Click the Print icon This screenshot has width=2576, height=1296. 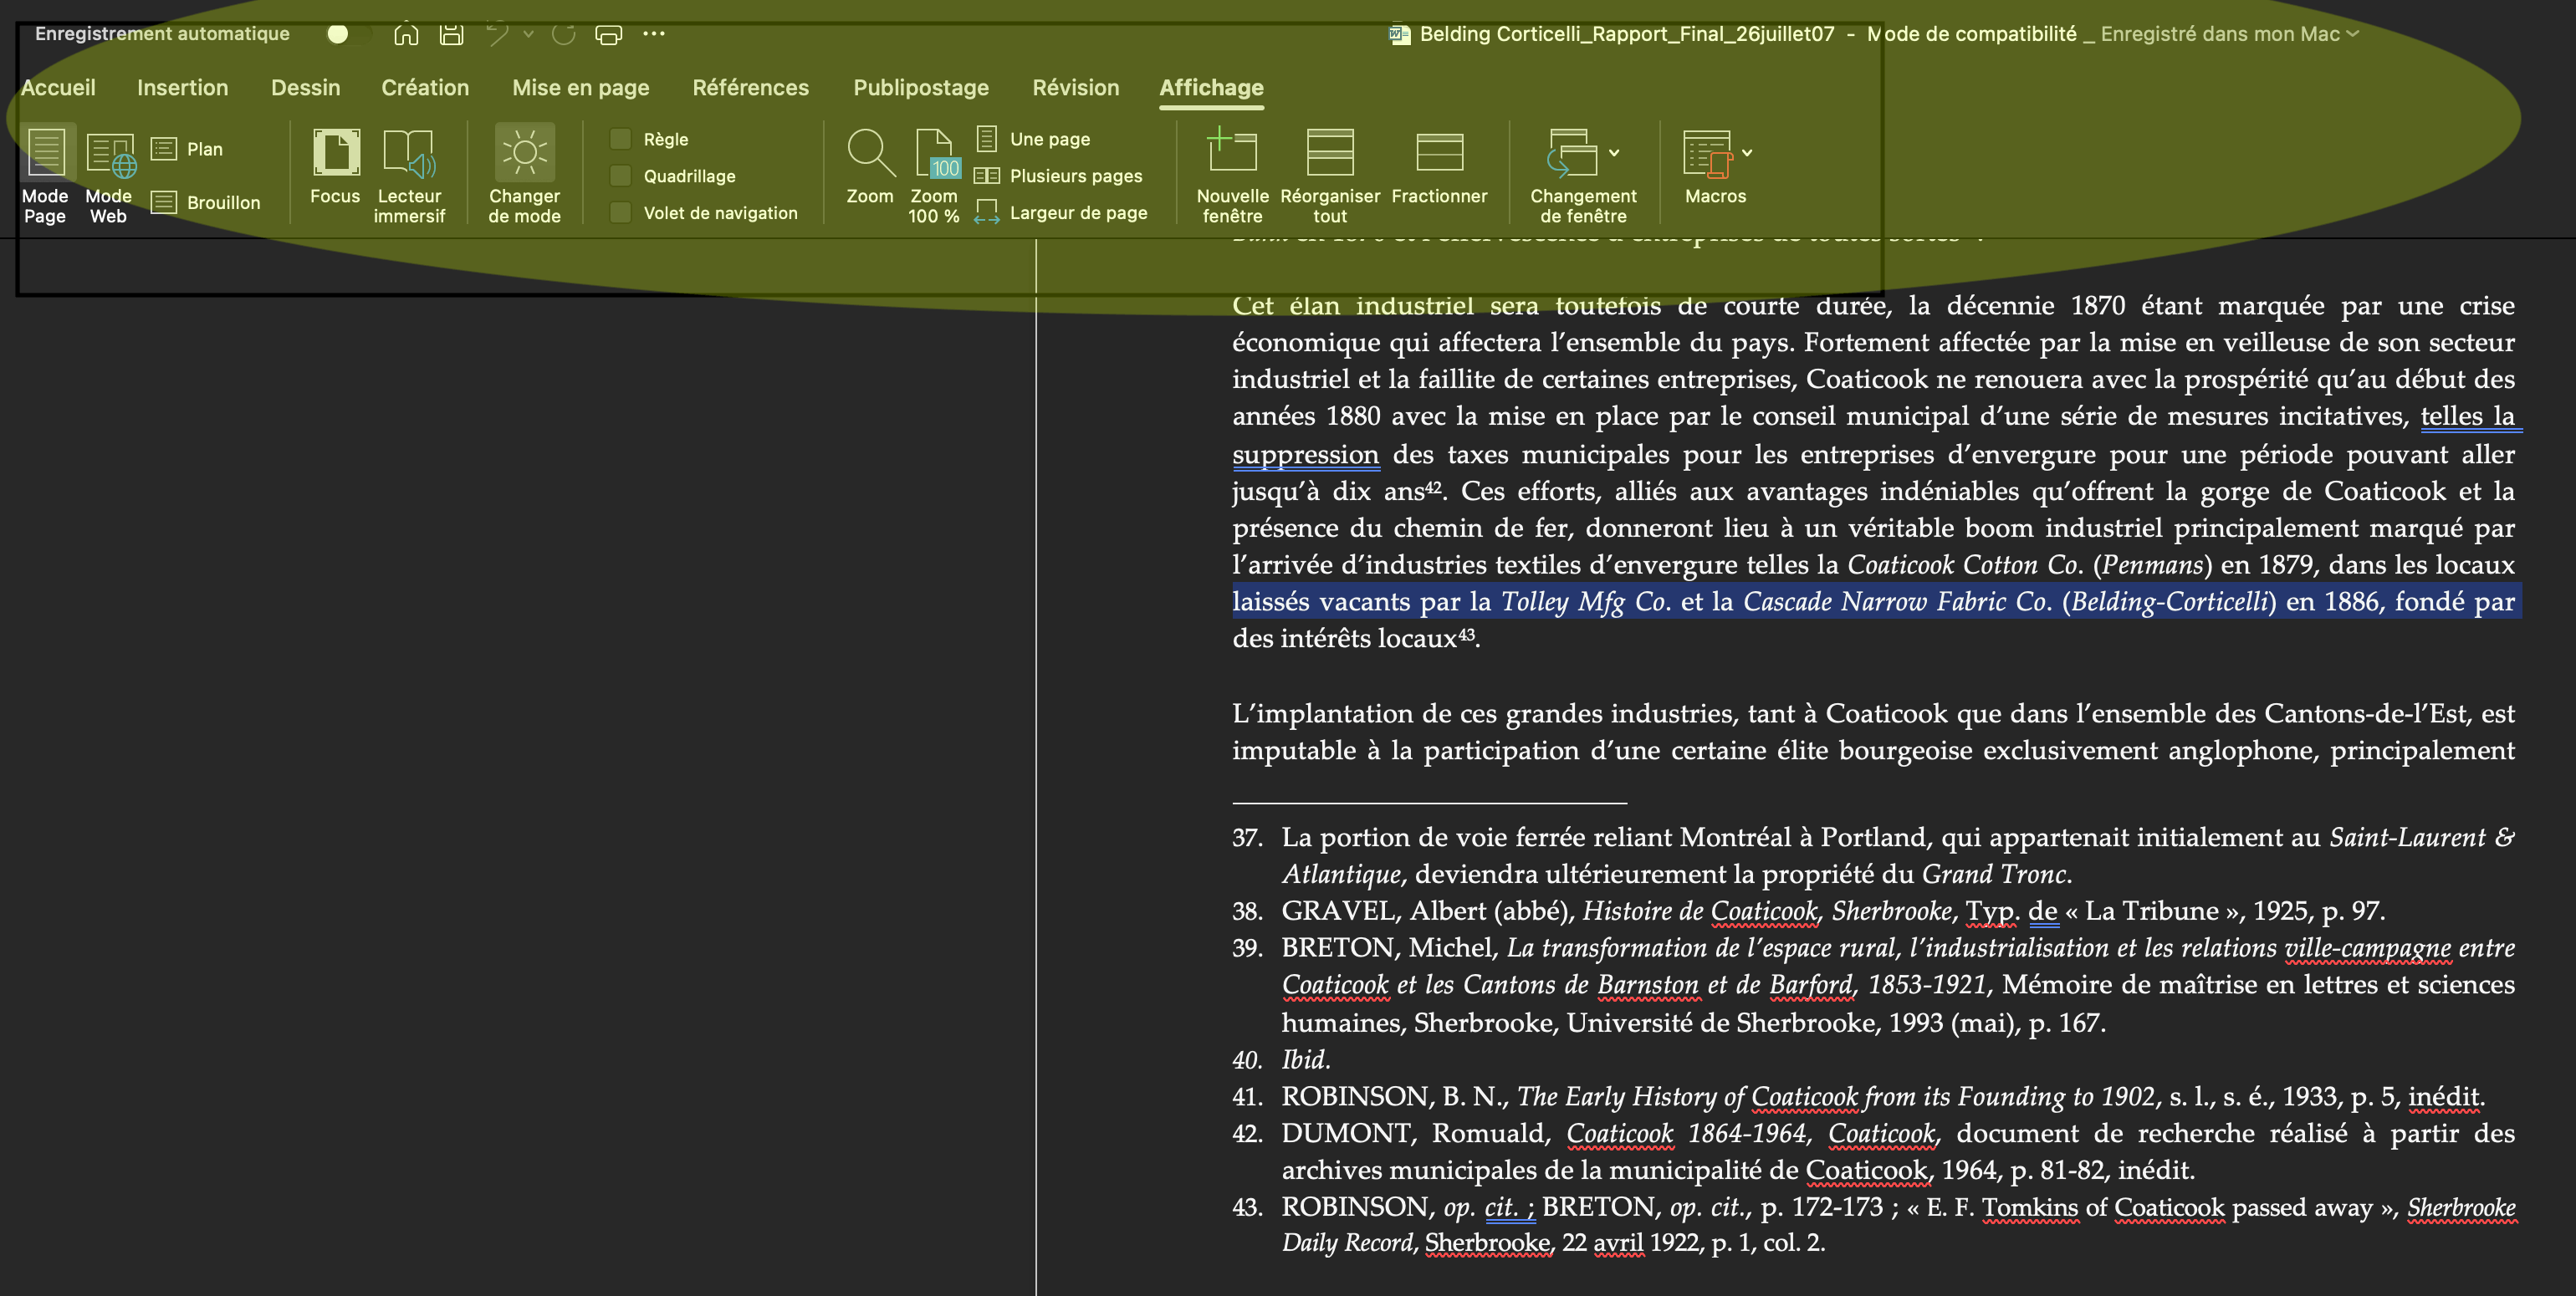click(x=608, y=34)
